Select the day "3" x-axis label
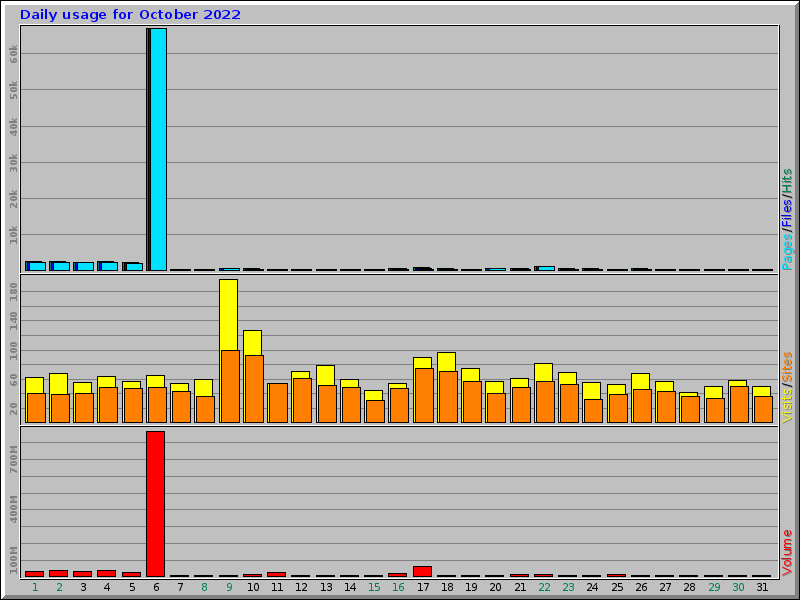Viewport: 800px width, 600px height. pos(84,587)
